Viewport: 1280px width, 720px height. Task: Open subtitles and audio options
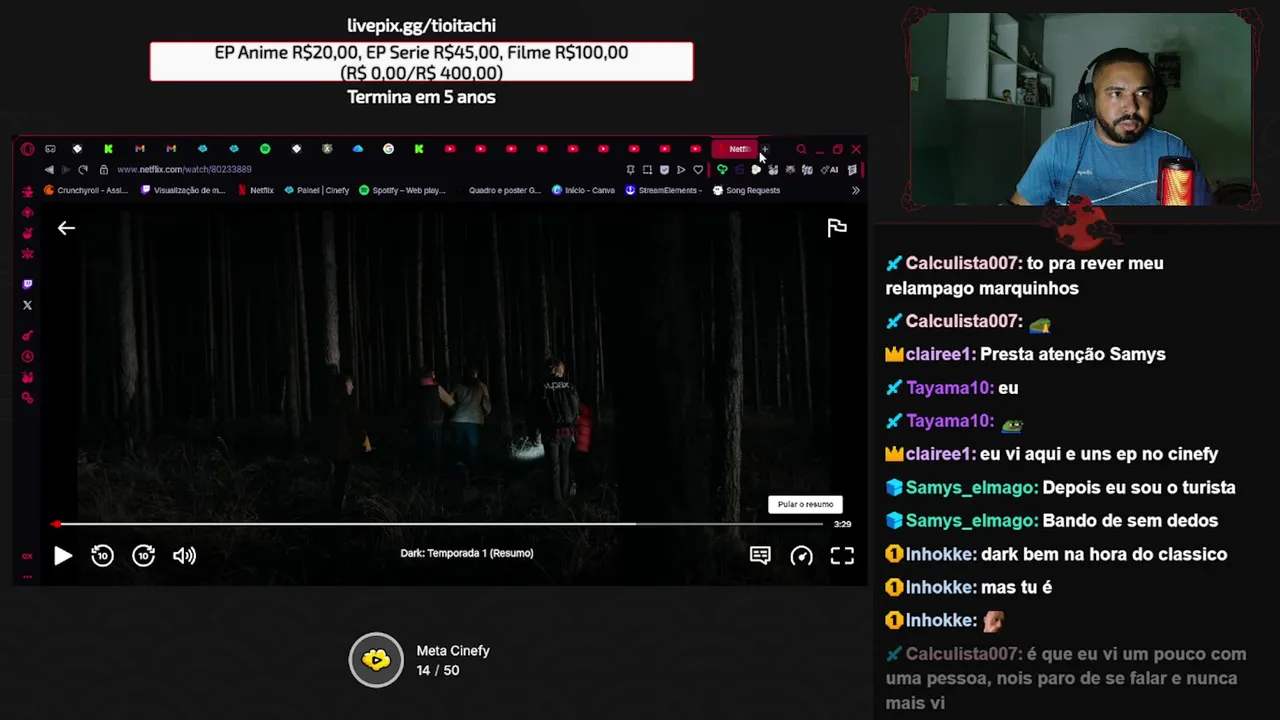pyautogui.click(x=760, y=556)
